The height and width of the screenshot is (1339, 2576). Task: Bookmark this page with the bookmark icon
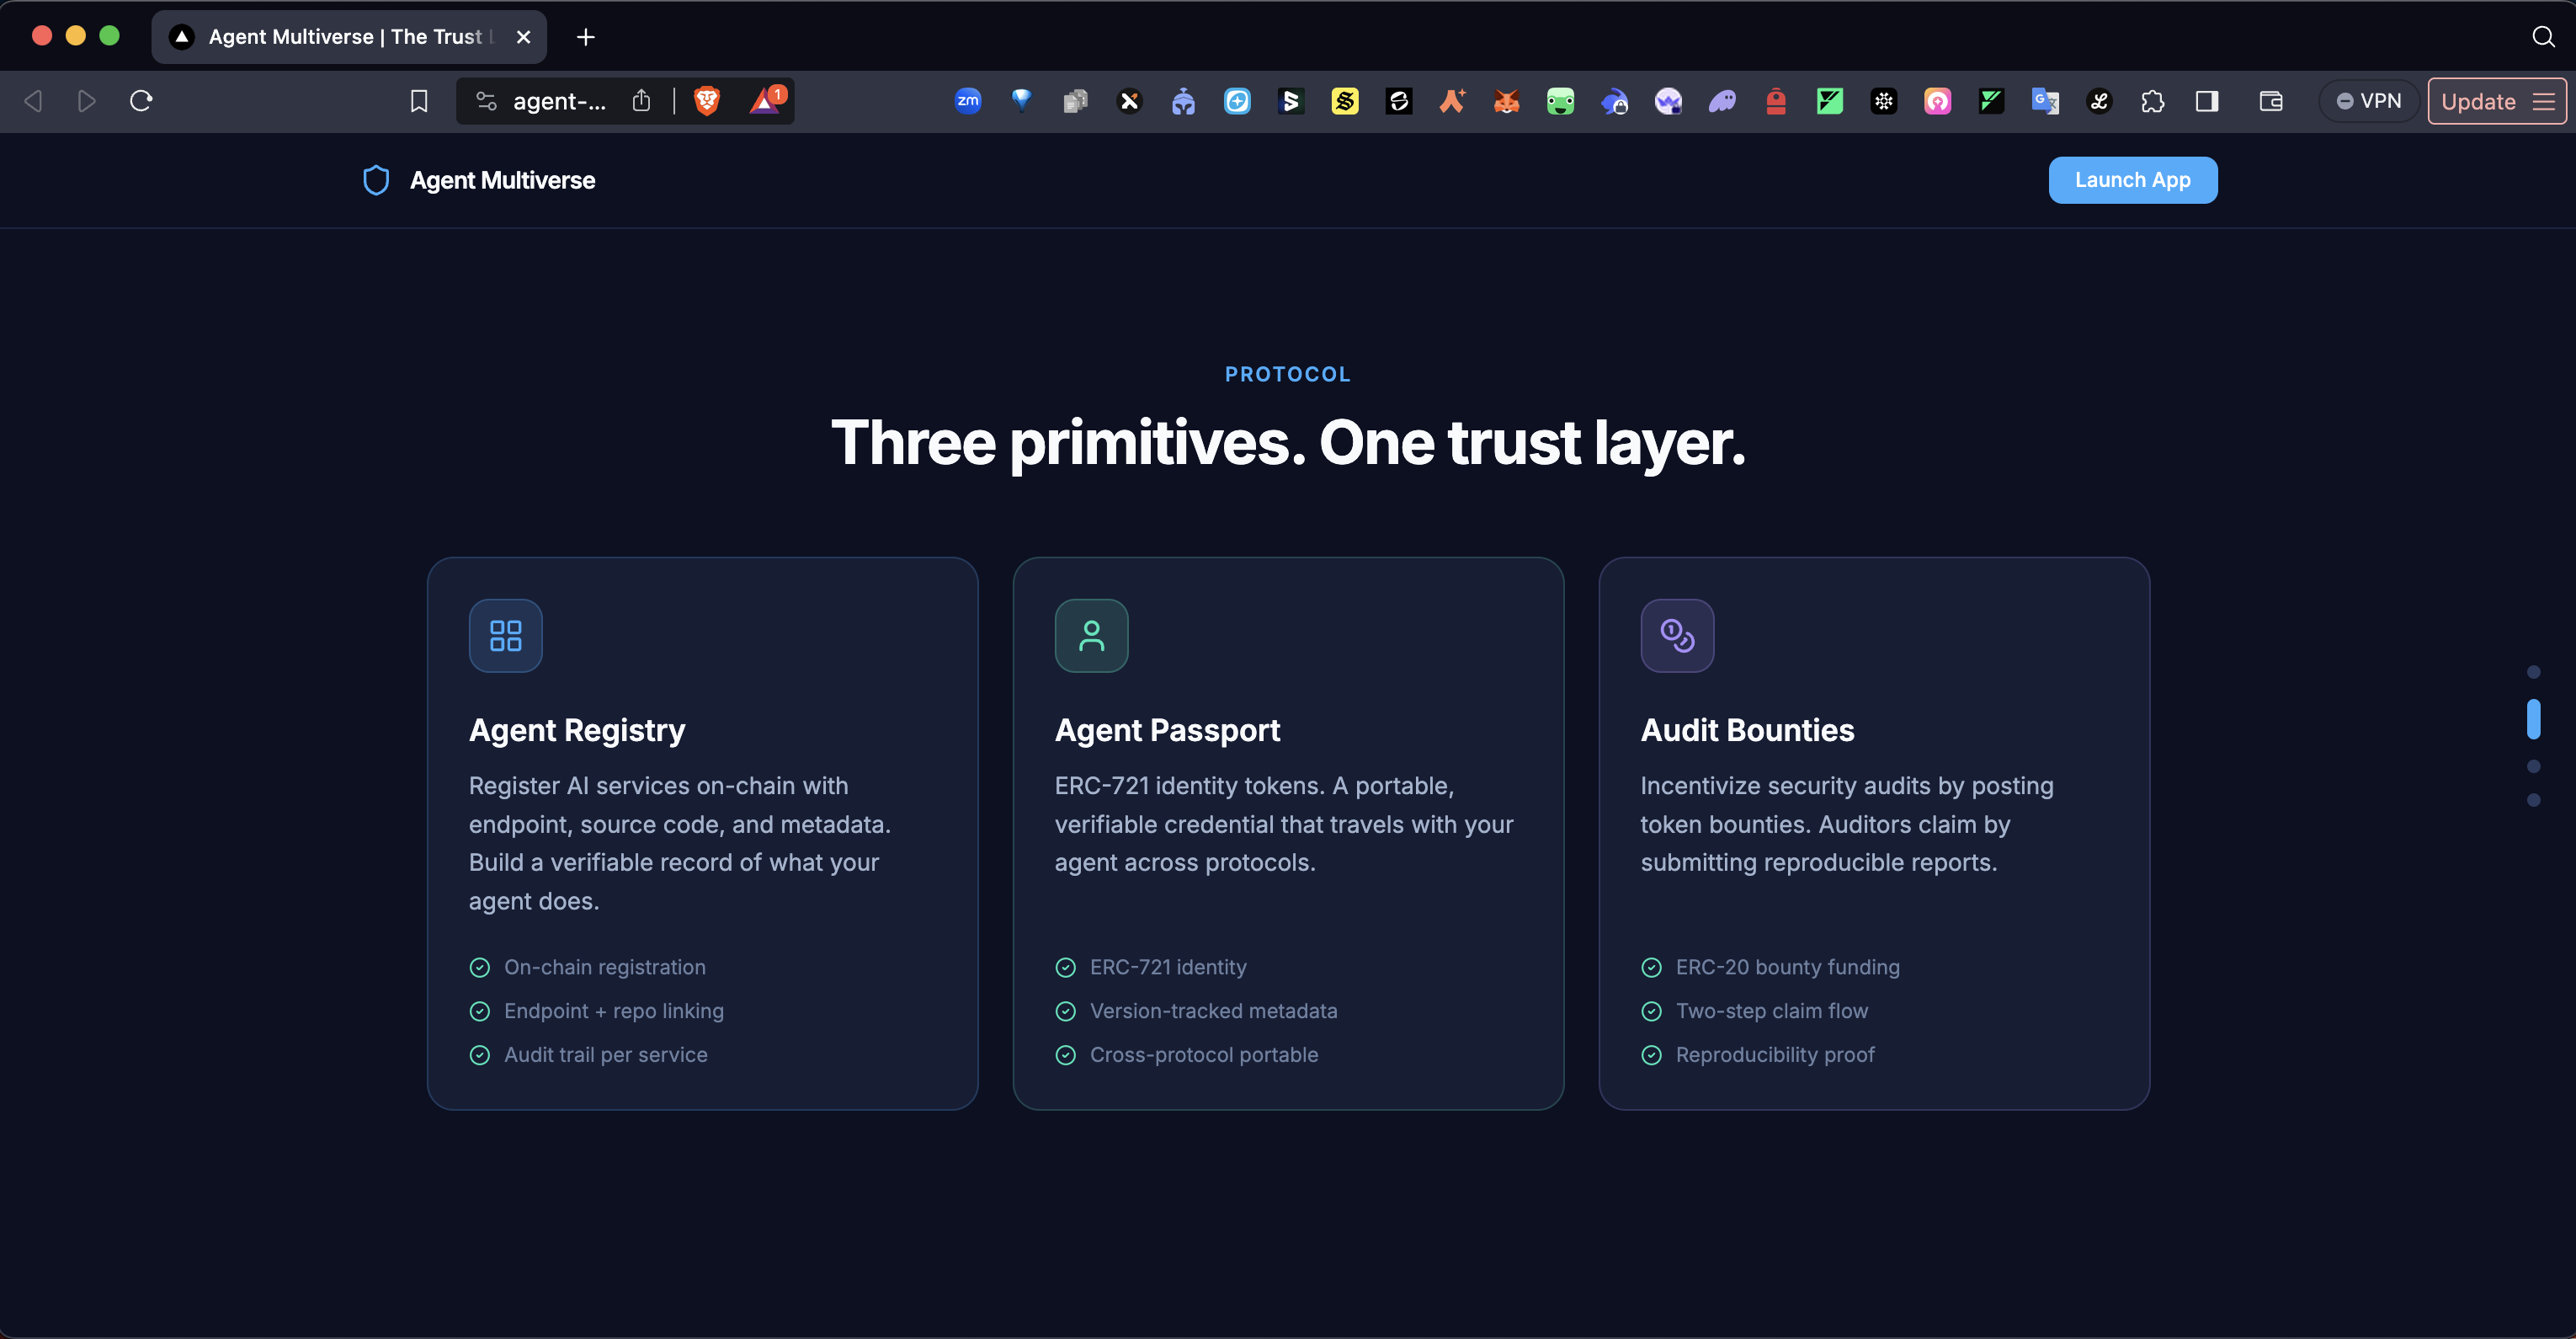tap(419, 101)
